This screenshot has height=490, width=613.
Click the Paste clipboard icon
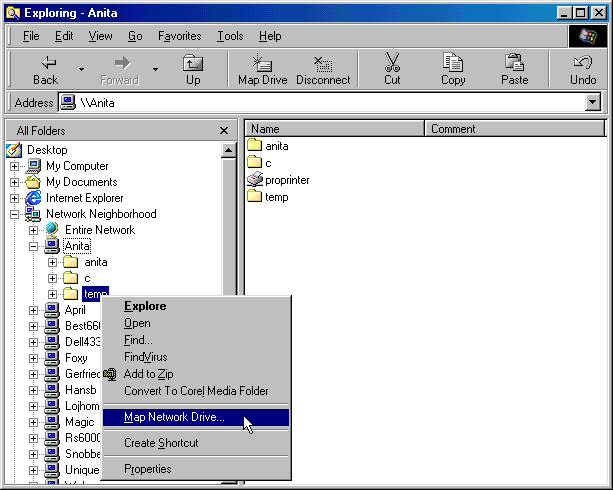click(x=515, y=63)
